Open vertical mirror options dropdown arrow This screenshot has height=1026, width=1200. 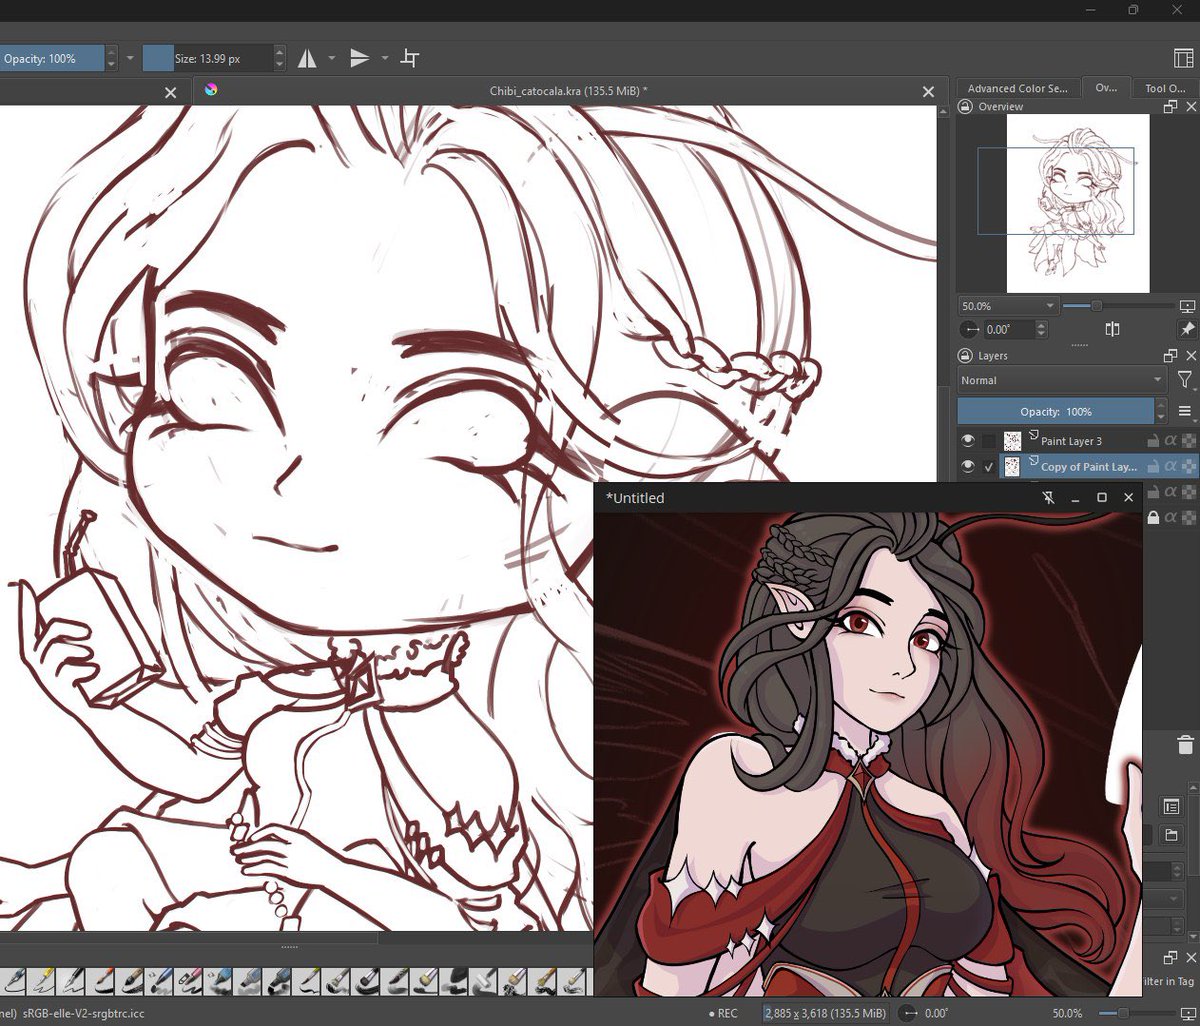385,58
